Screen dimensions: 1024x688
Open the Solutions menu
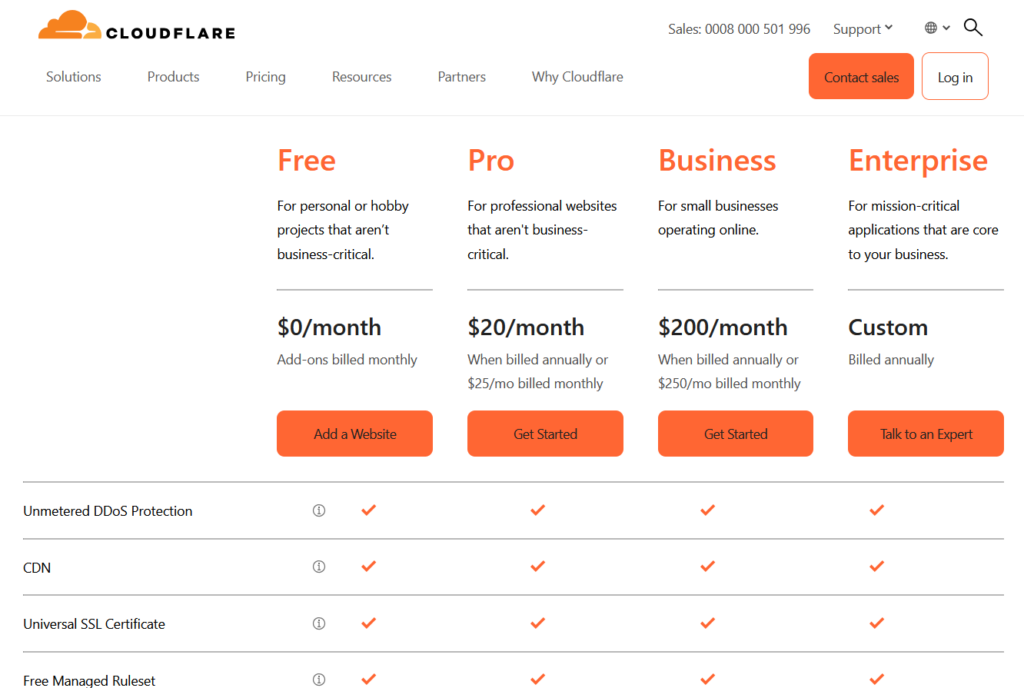click(x=74, y=77)
